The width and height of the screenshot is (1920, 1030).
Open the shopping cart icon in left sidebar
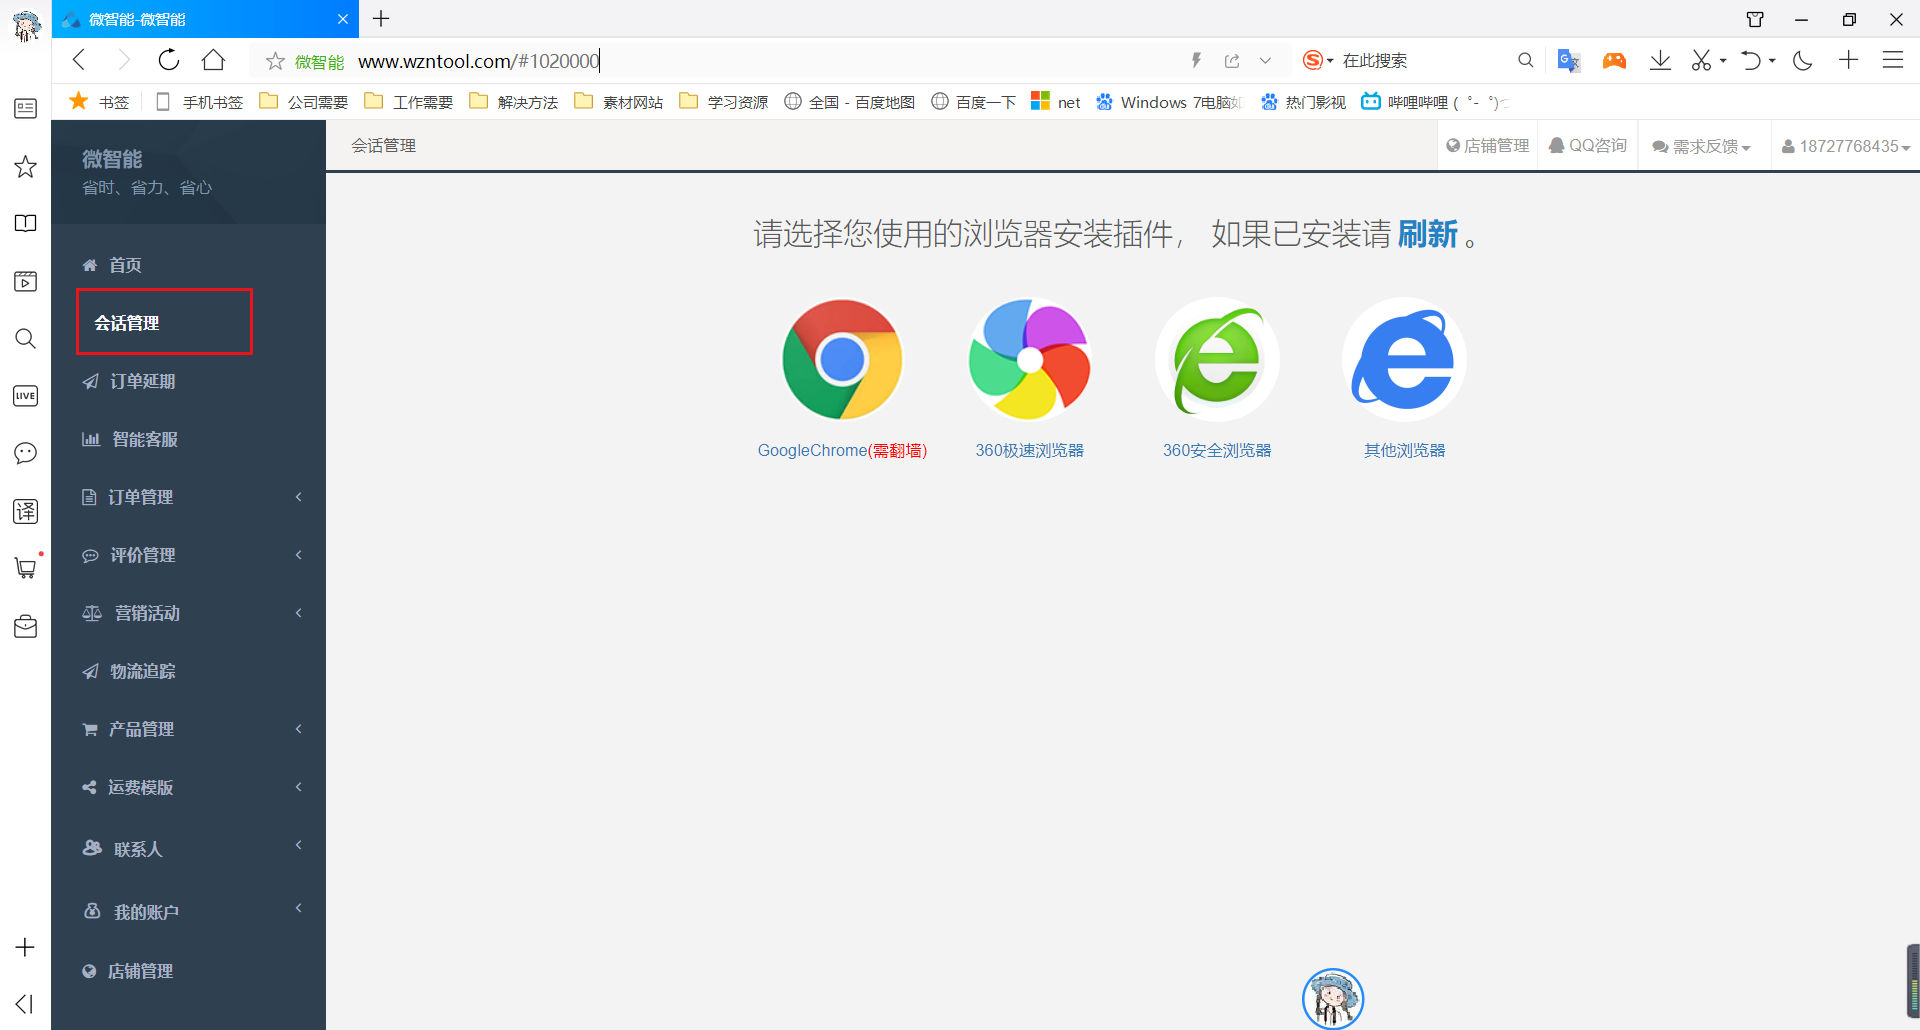click(26, 568)
